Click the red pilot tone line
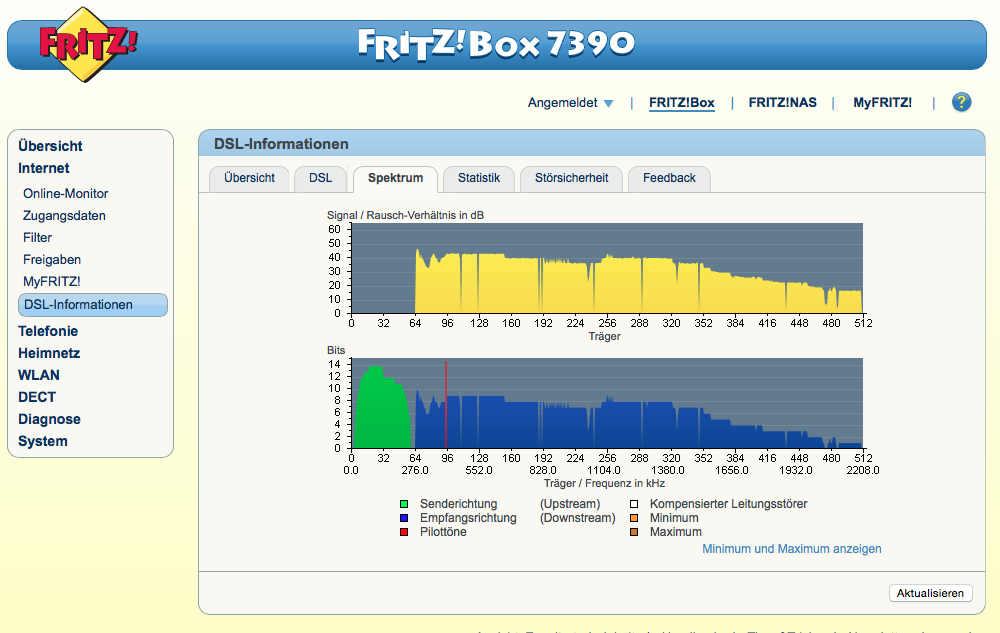Viewport: 1000px width, 633px height. tap(446, 405)
